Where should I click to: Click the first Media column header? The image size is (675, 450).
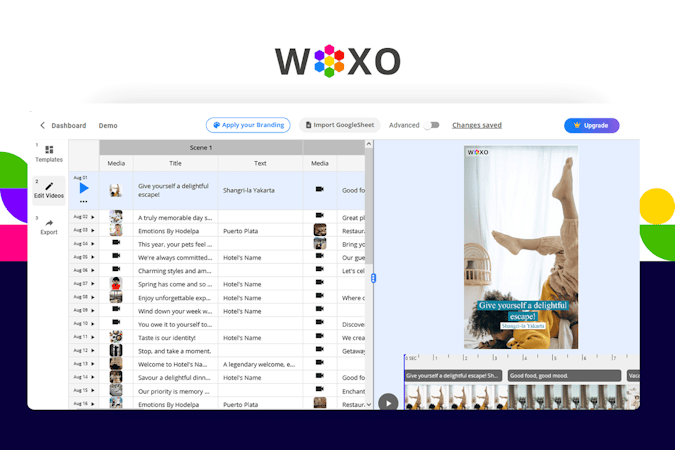[x=116, y=163]
